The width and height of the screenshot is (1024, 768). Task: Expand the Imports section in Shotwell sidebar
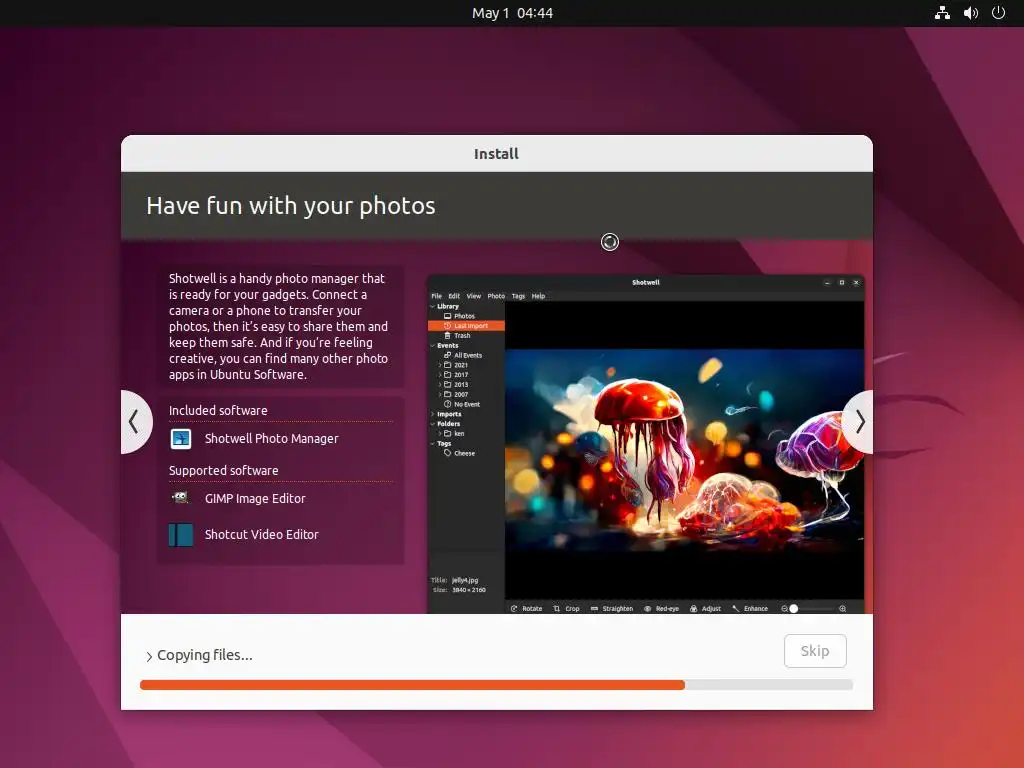point(432,414)
